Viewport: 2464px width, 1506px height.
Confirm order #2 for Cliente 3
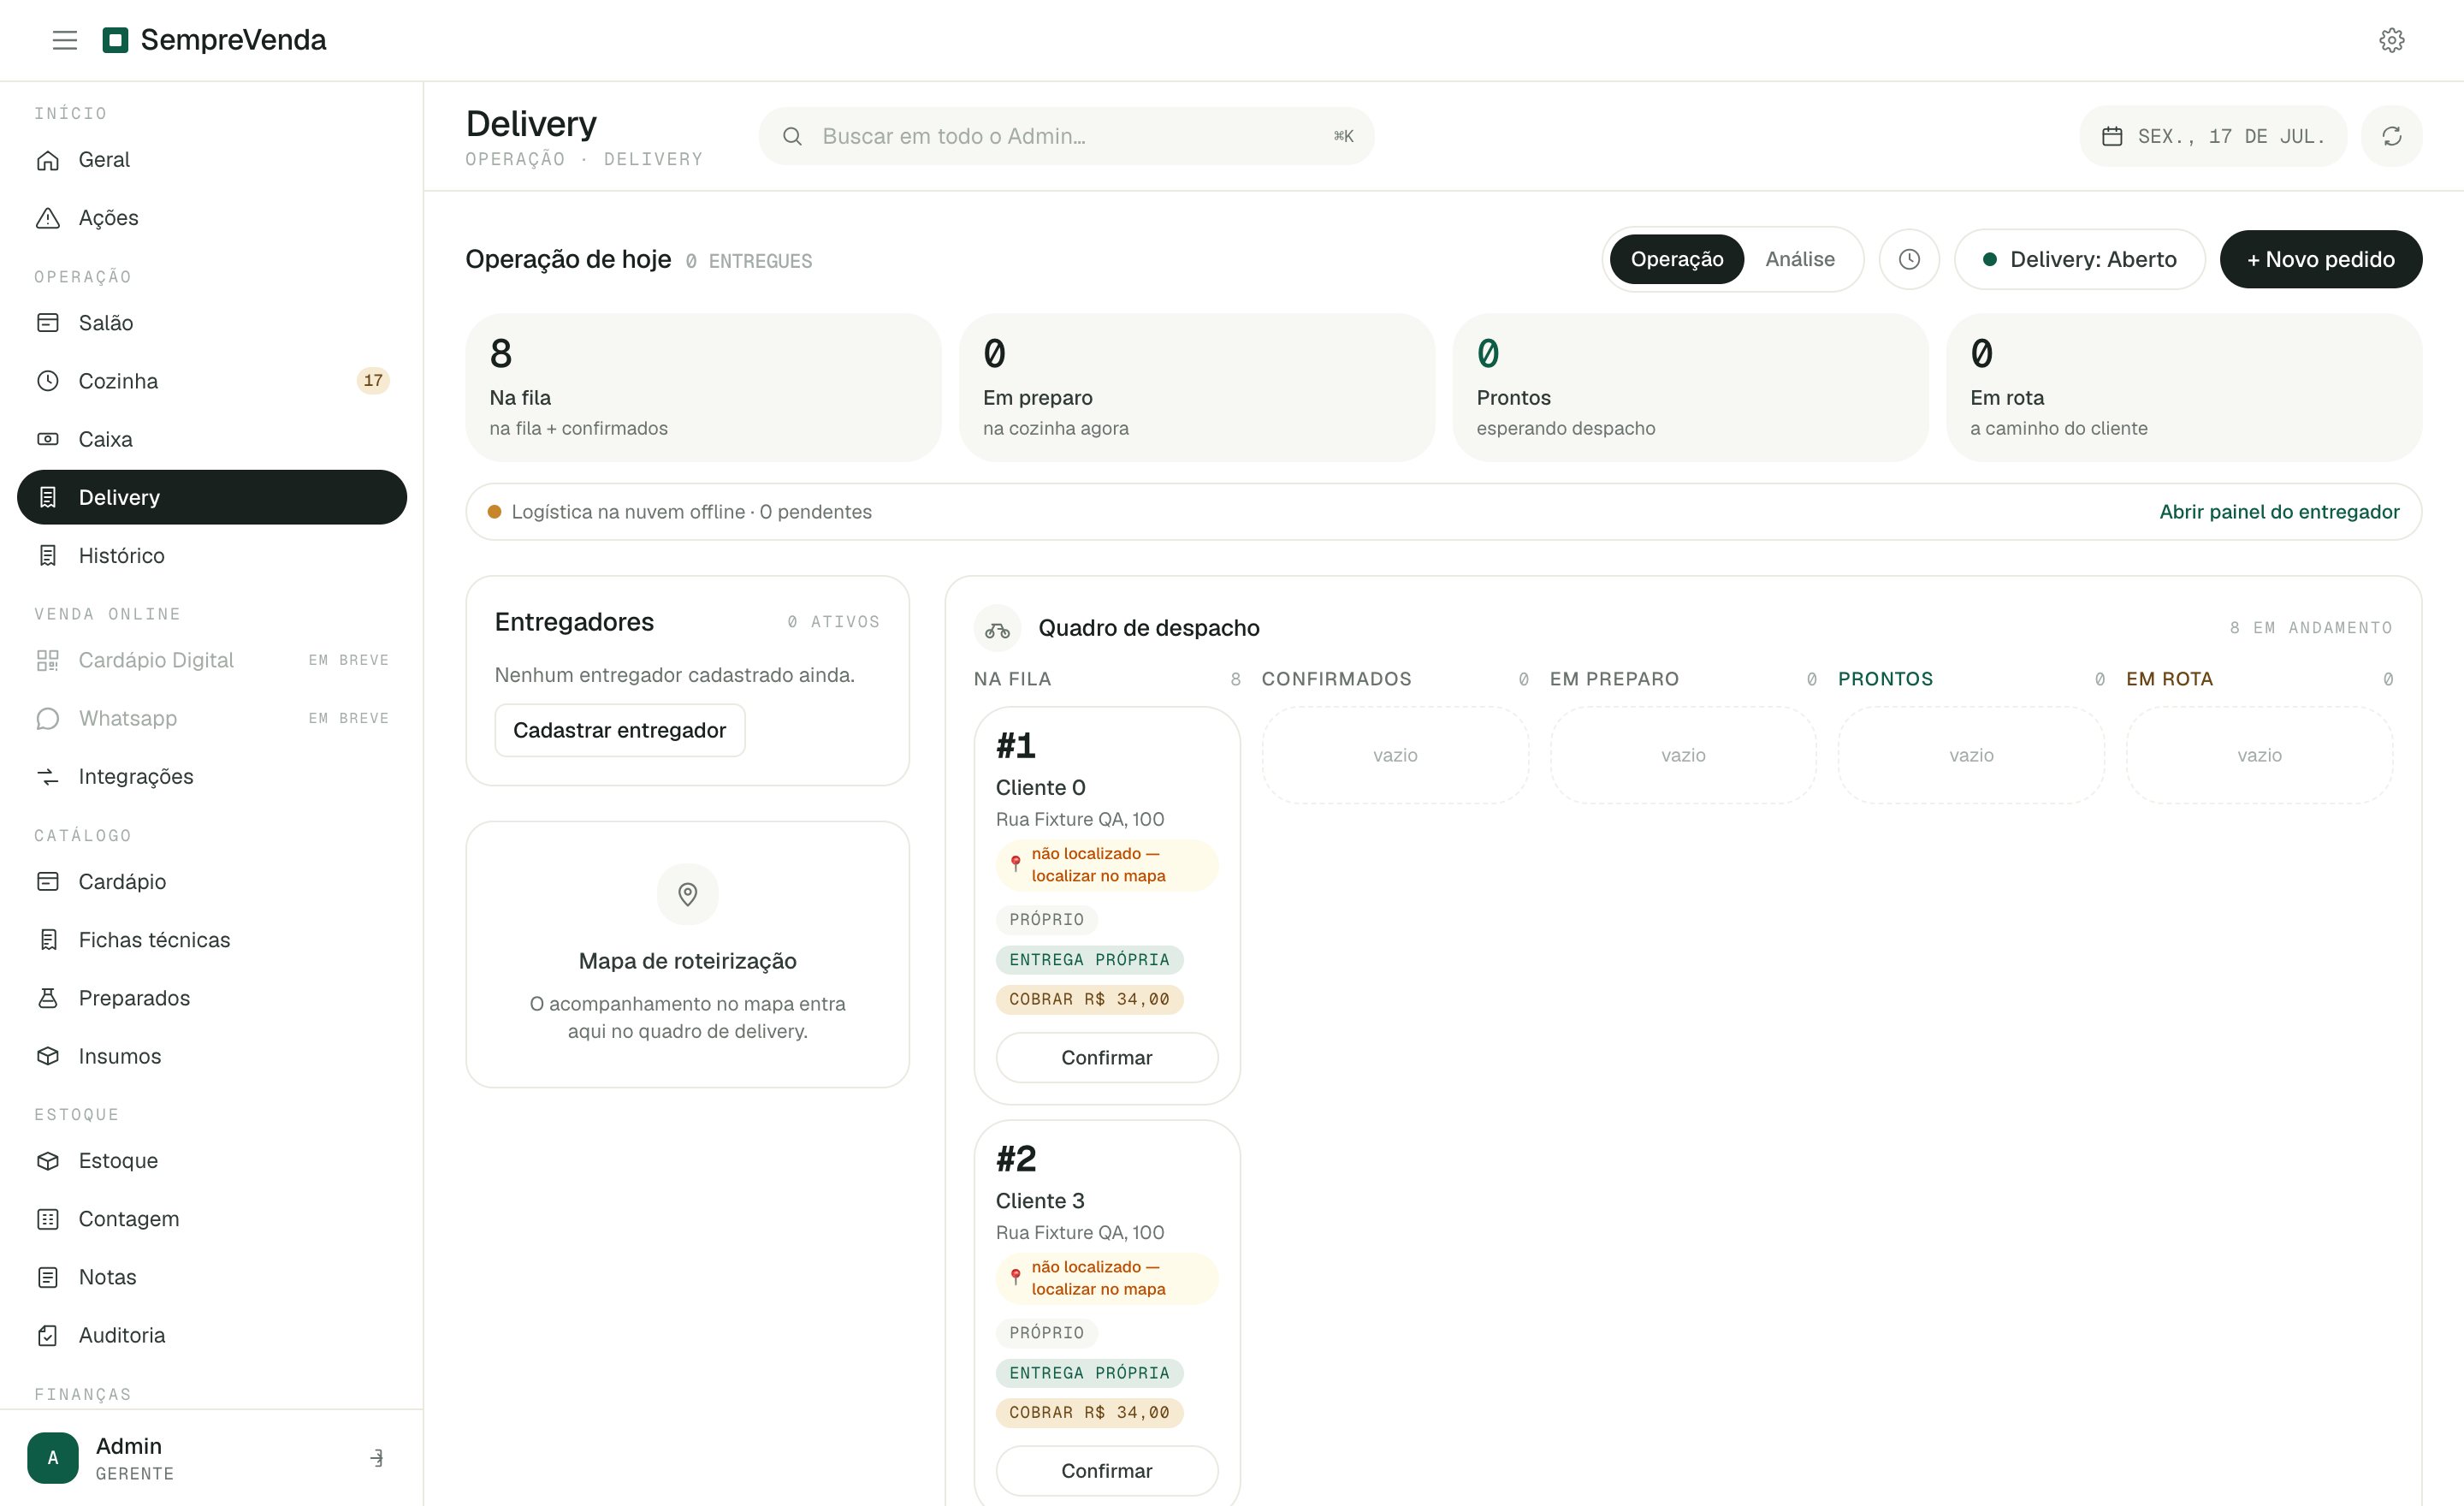[1106, 1470]
